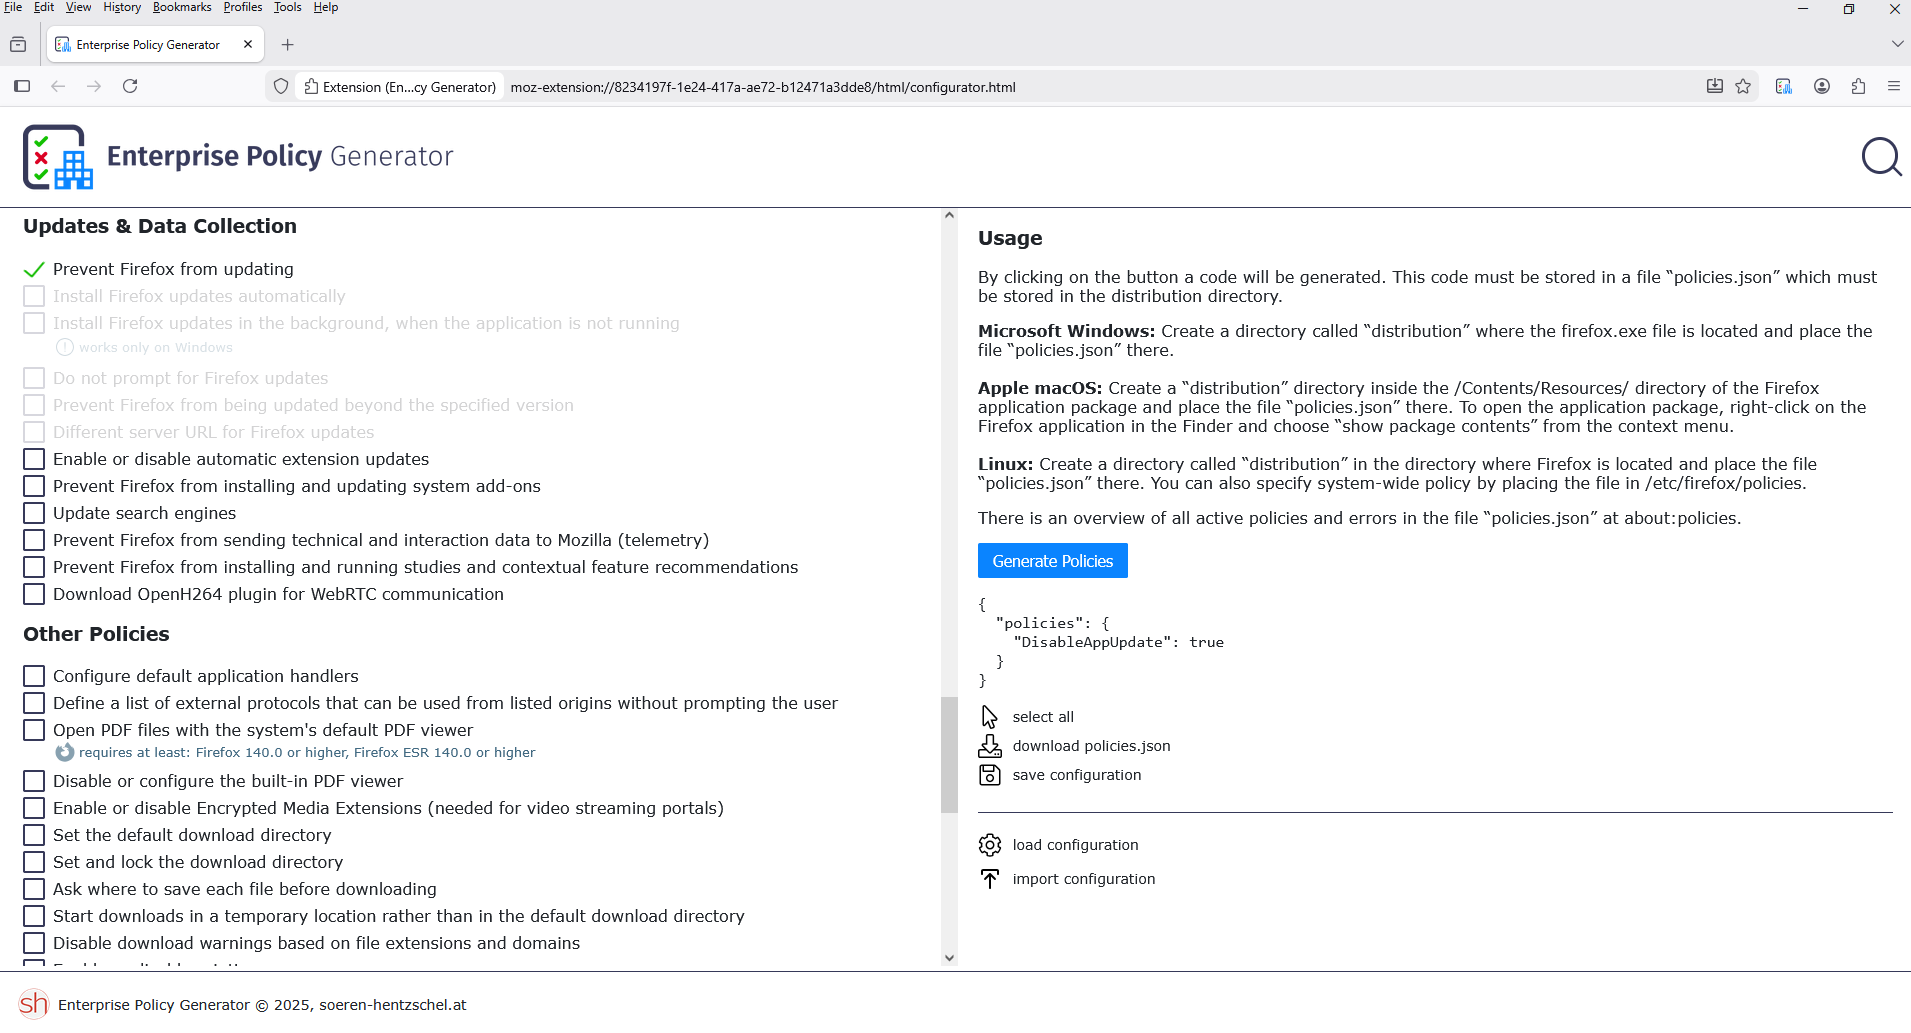The height and width of the screenshot is (1033, 1911).
Task: Go back using the back arrow
Action: point(58,87)
